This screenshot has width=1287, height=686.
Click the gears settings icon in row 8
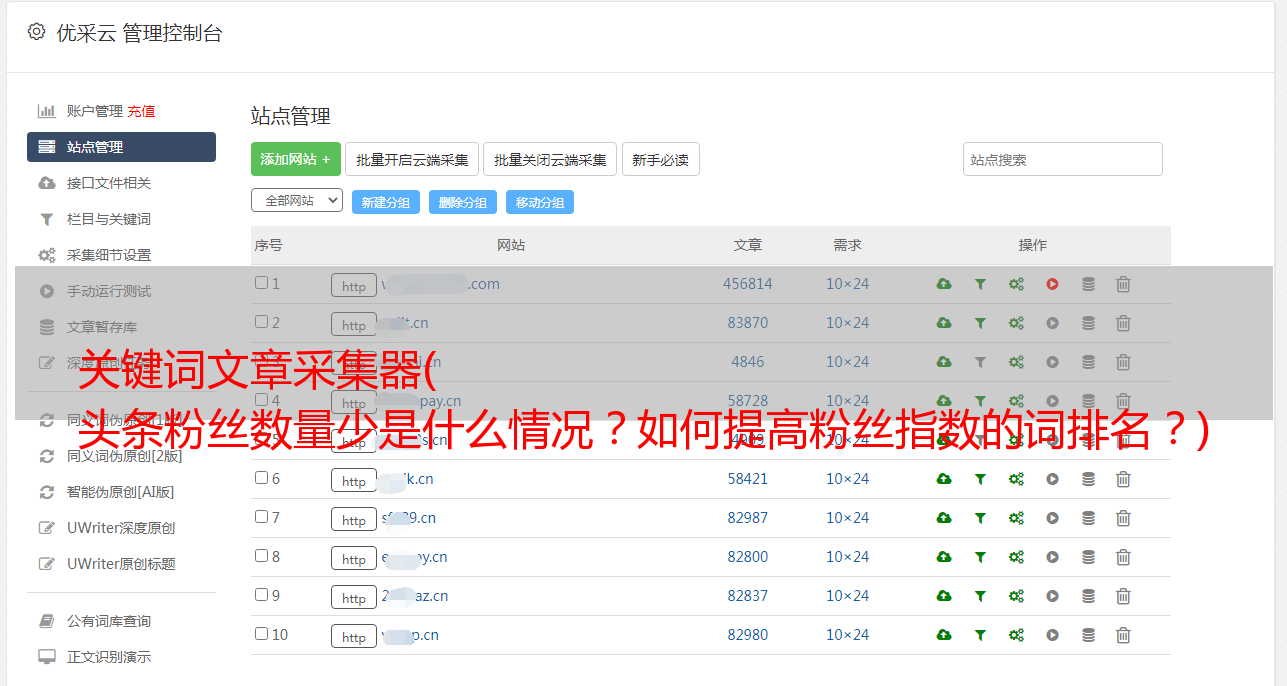click(x=1016, y=557)
